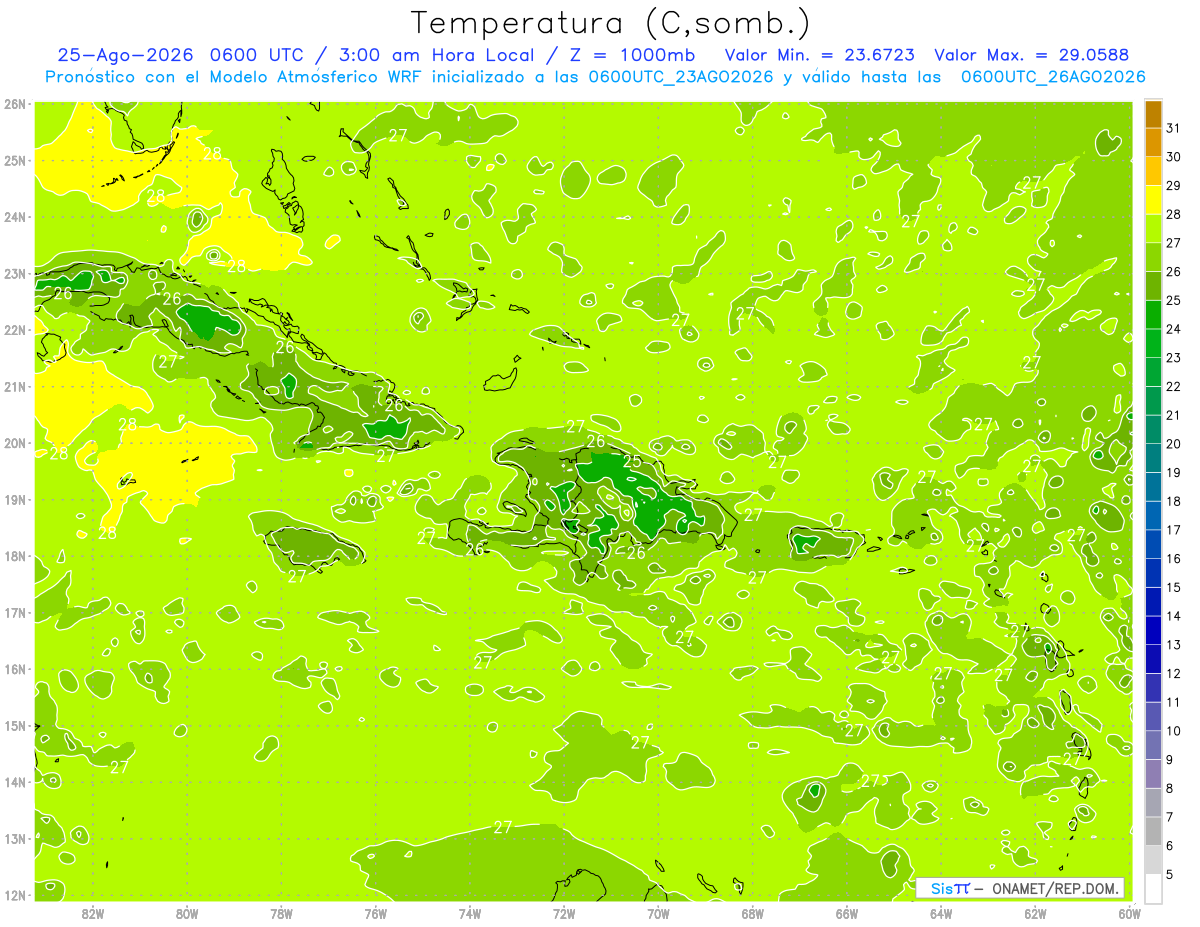Click the title "Temperatura (C,somb.)"
The height and width of the screenshot is (927, 1200).
click(611, 23)
